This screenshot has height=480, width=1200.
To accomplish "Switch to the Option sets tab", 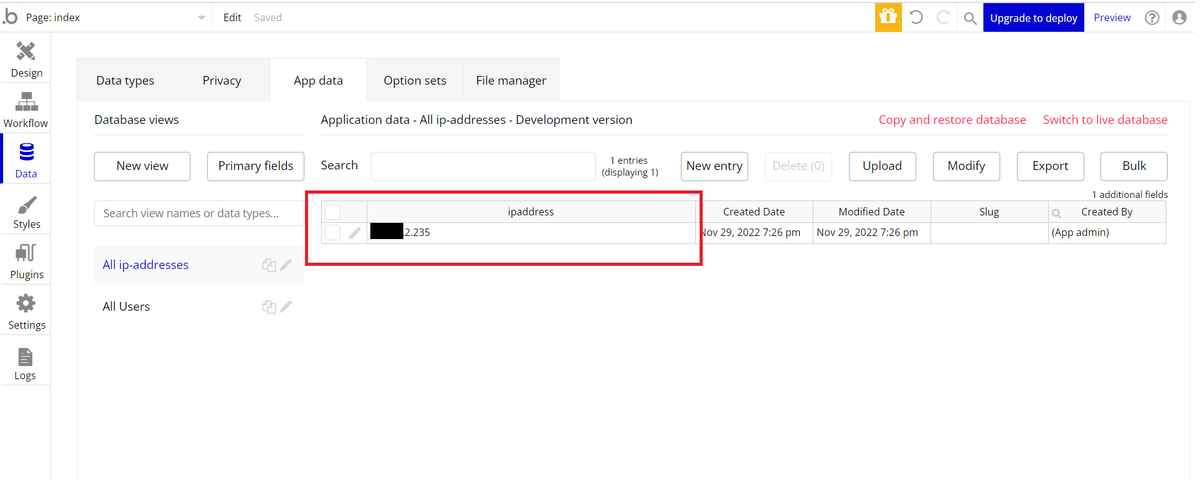I will (x=415, y=80).
